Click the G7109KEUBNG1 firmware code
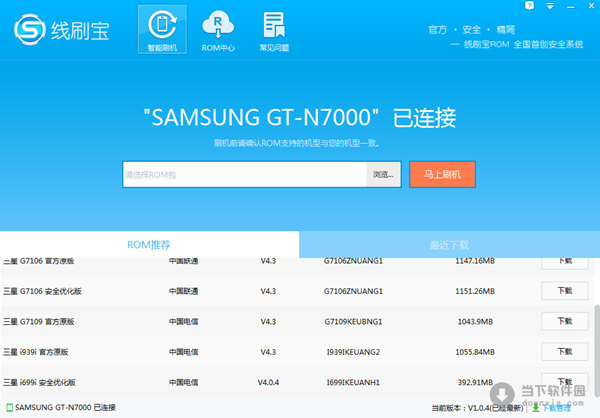This screenshot has height=418, width=600. point(353,322)
